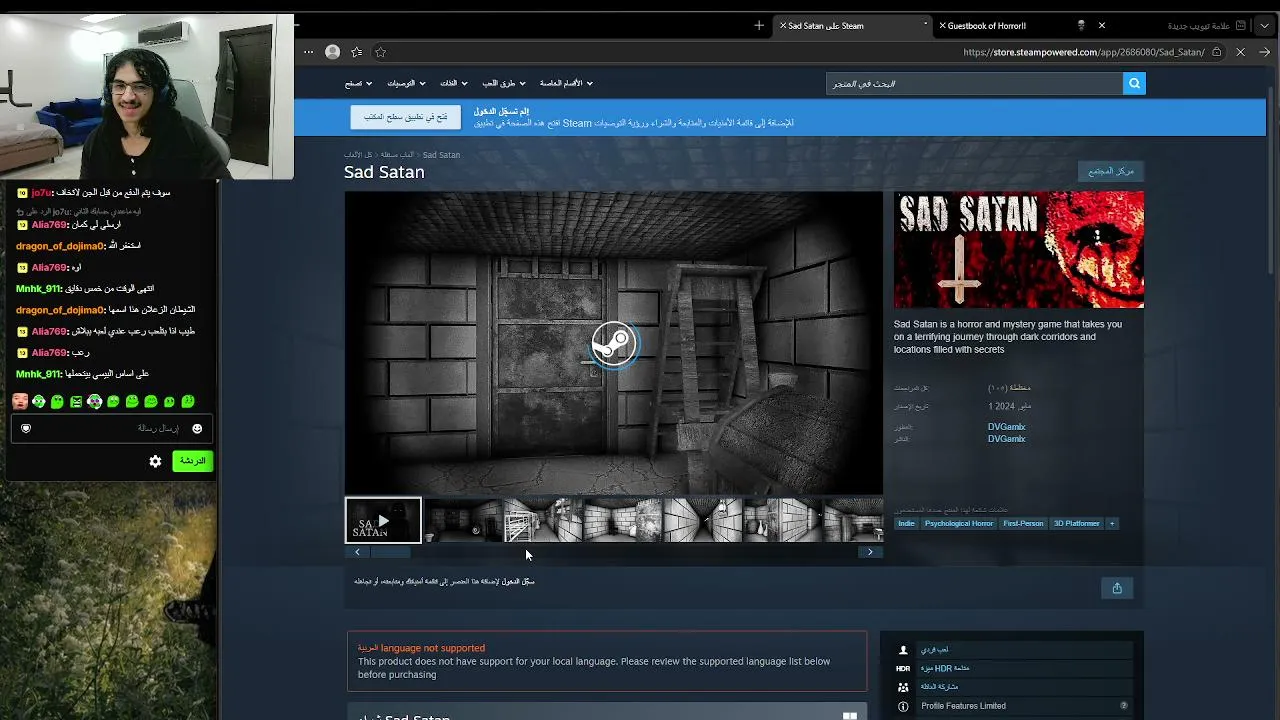Select the 'language not supported' notice heading

click(421, 648)
